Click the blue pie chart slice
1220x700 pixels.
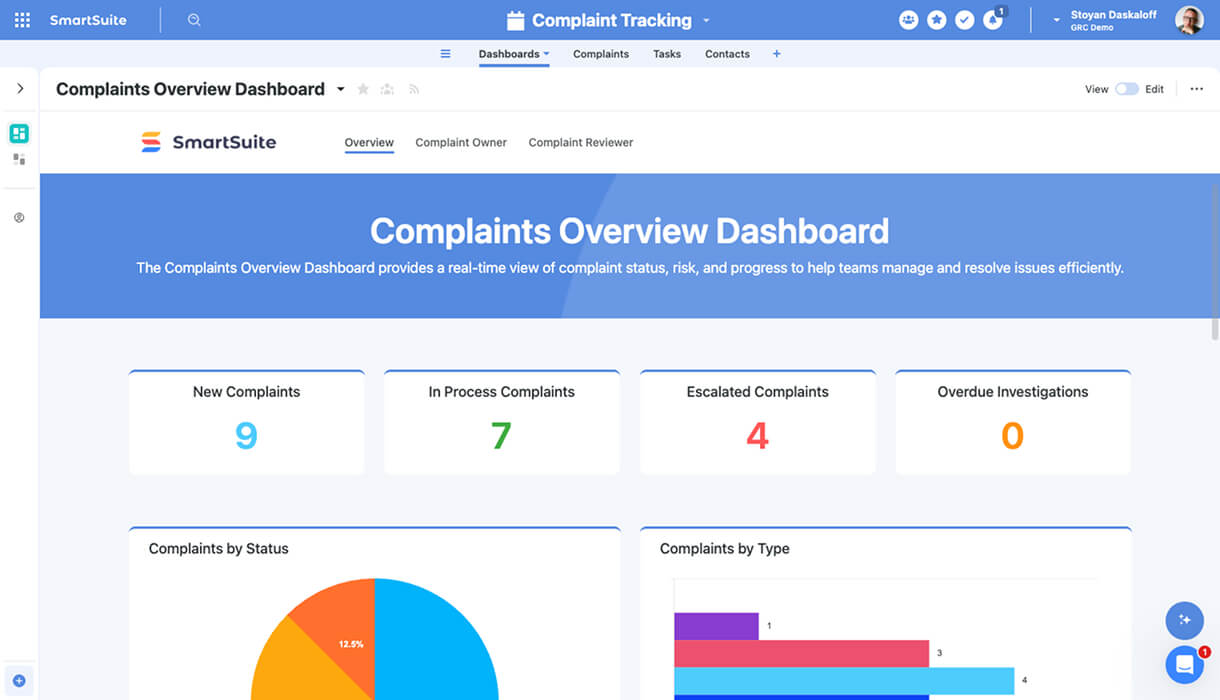(x=435, y=640)
